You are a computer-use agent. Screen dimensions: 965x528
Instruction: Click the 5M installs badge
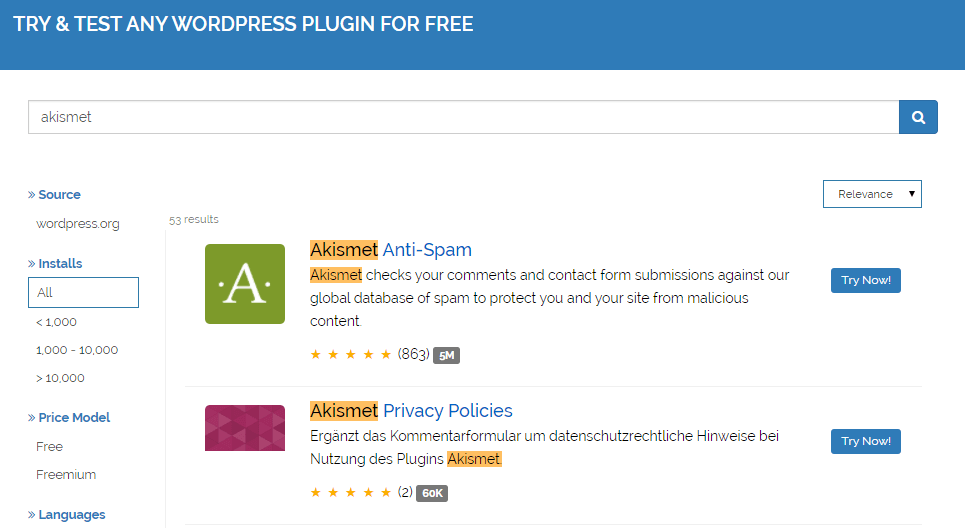(x=446, y=355)
